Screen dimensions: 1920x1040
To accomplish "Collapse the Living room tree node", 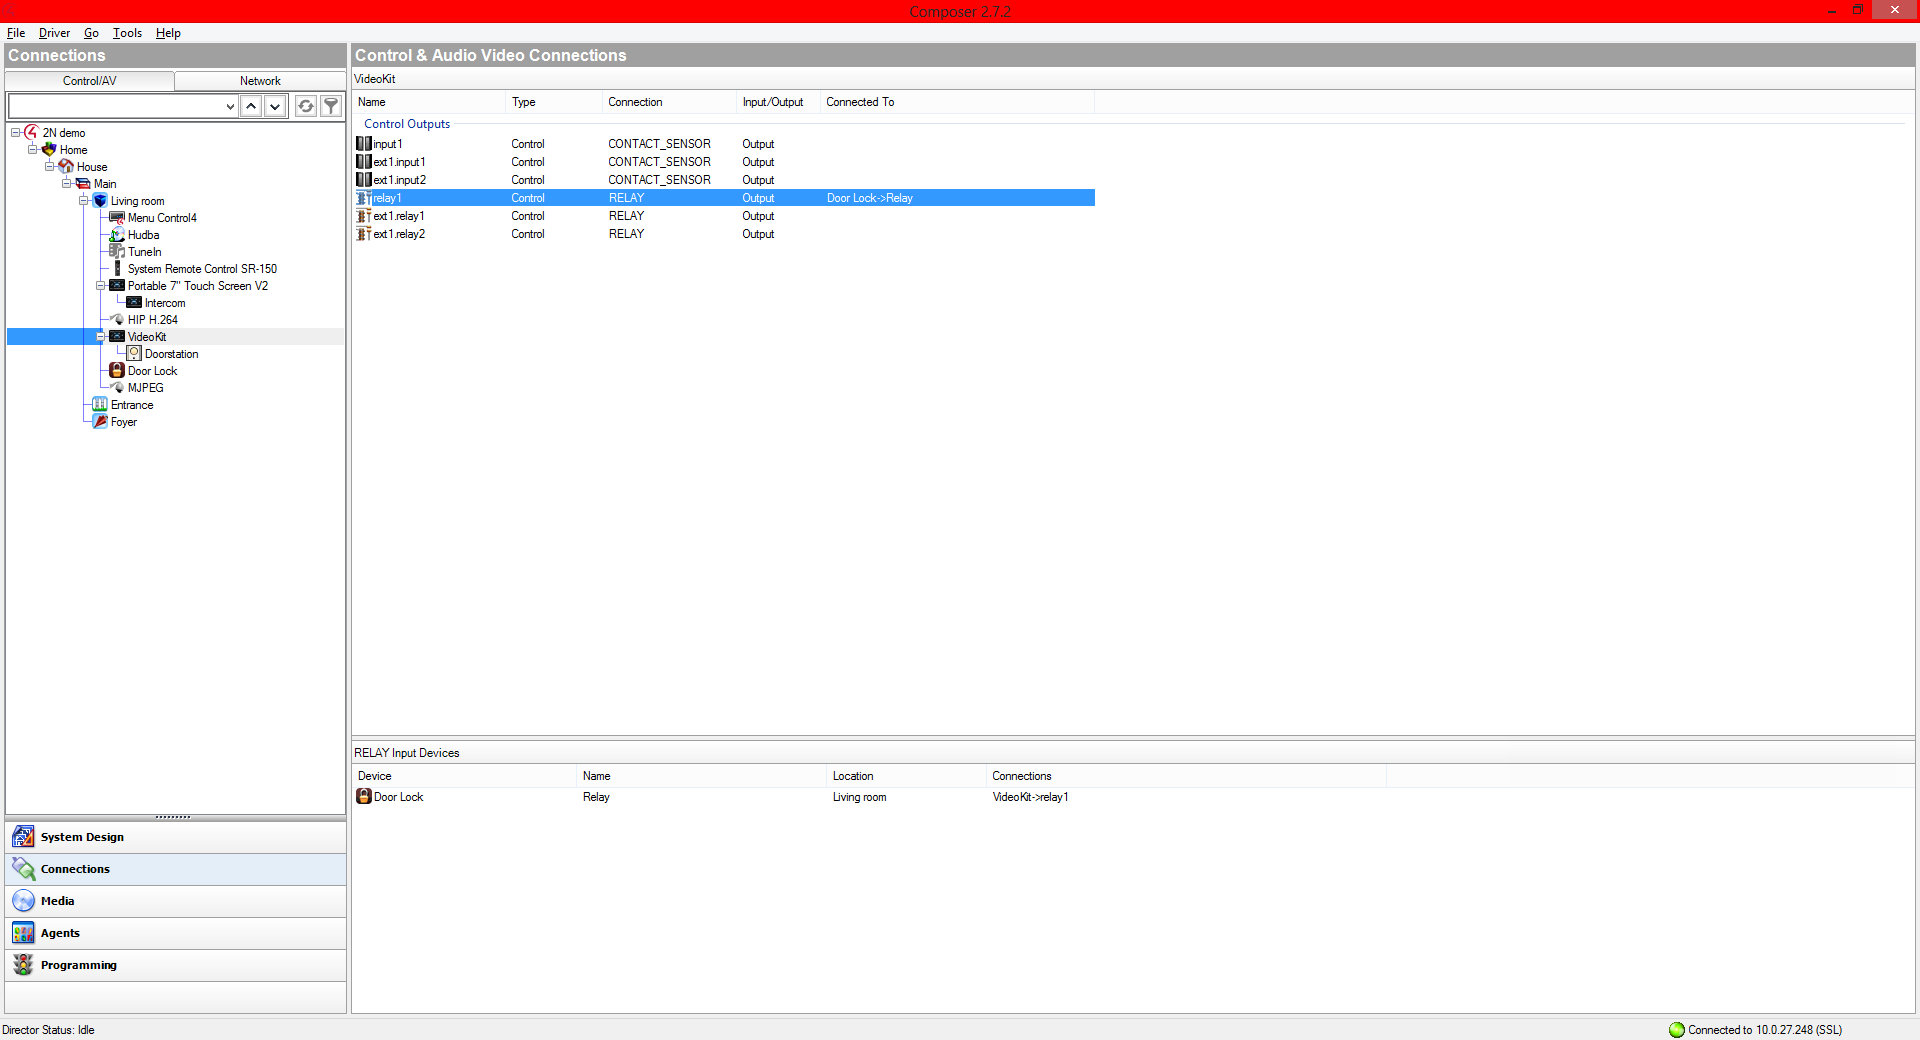I will [x=84, y=201].
